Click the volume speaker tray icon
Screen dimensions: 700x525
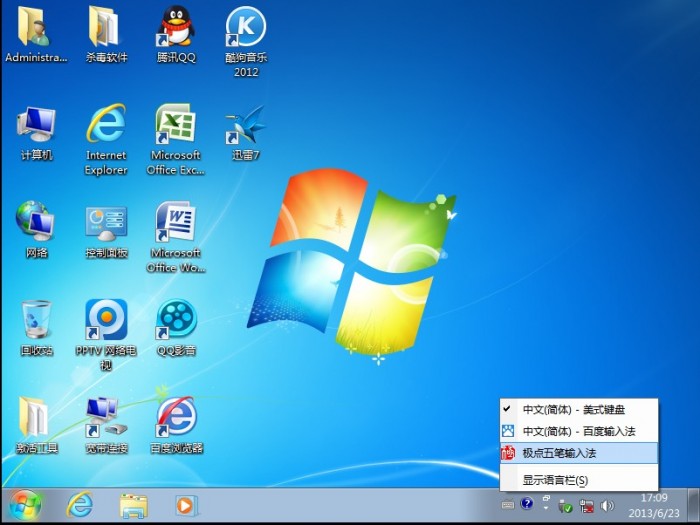(x=607, y=505)
